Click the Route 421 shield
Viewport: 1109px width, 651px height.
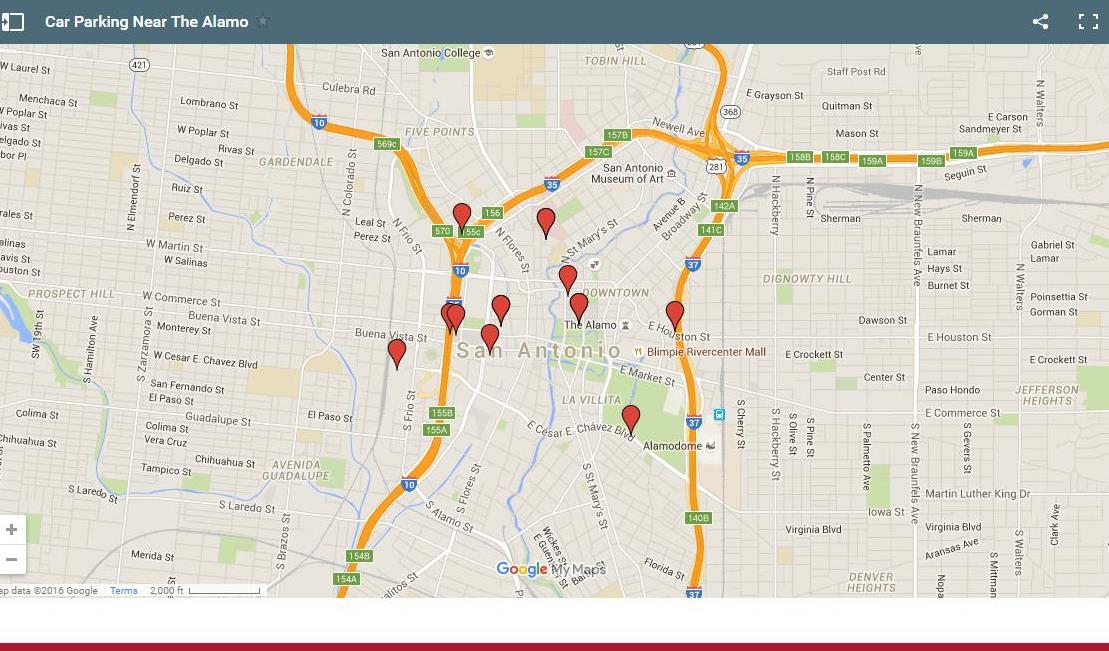click(139, 65)
